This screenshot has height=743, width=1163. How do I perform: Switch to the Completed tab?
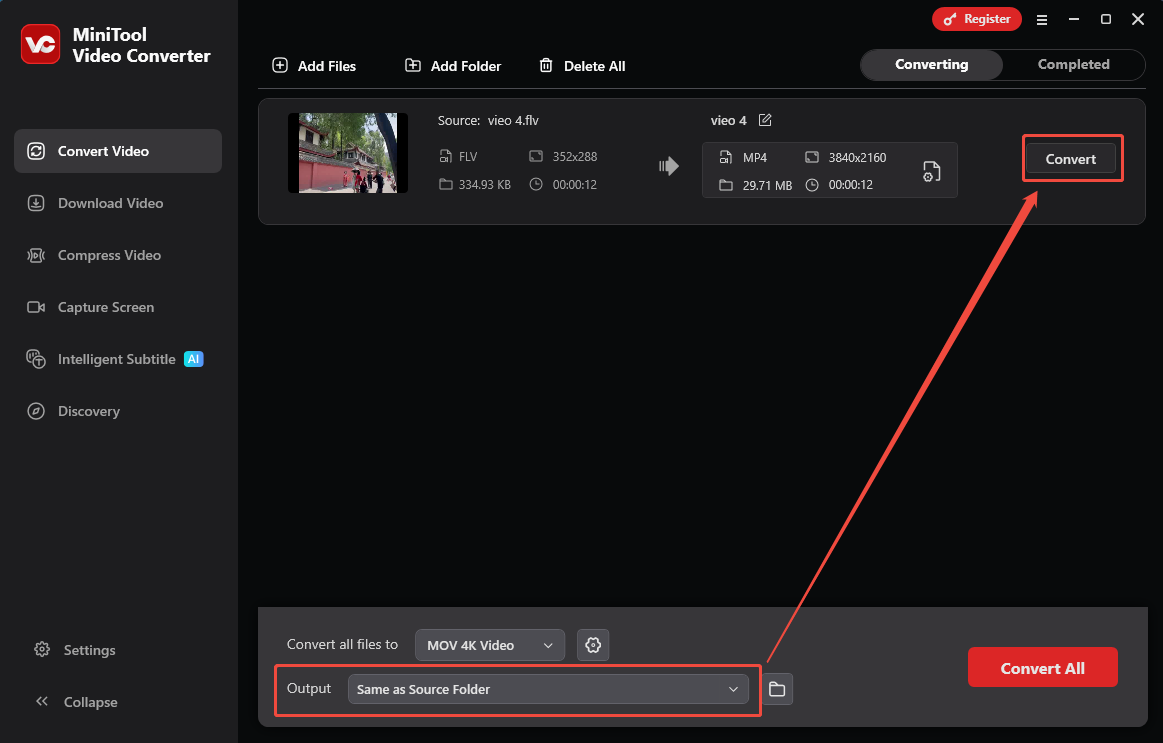tap(1073, 64)
